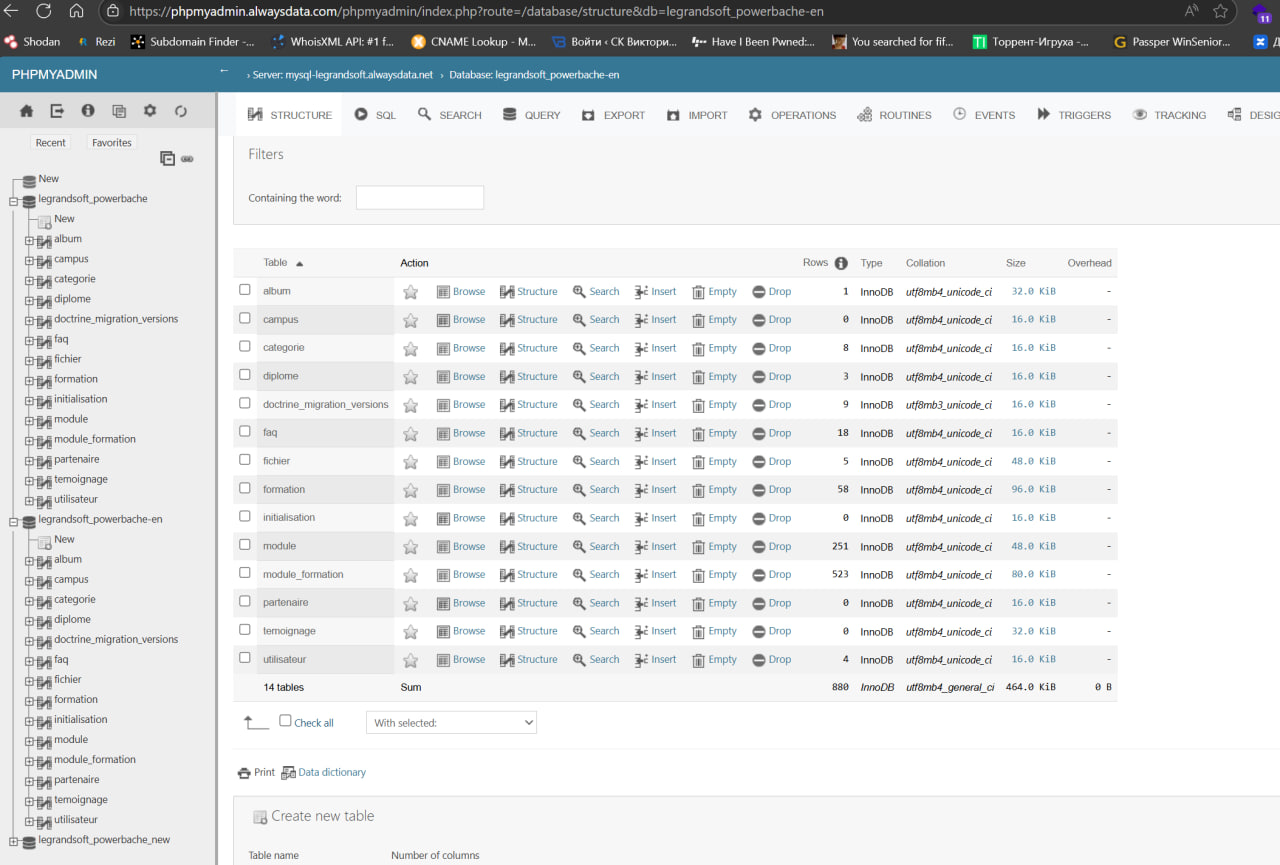Image resolution: width=1280 pixels, height=865 pixels.
Task: Open the Export tab
Action: tap(613, 115)
